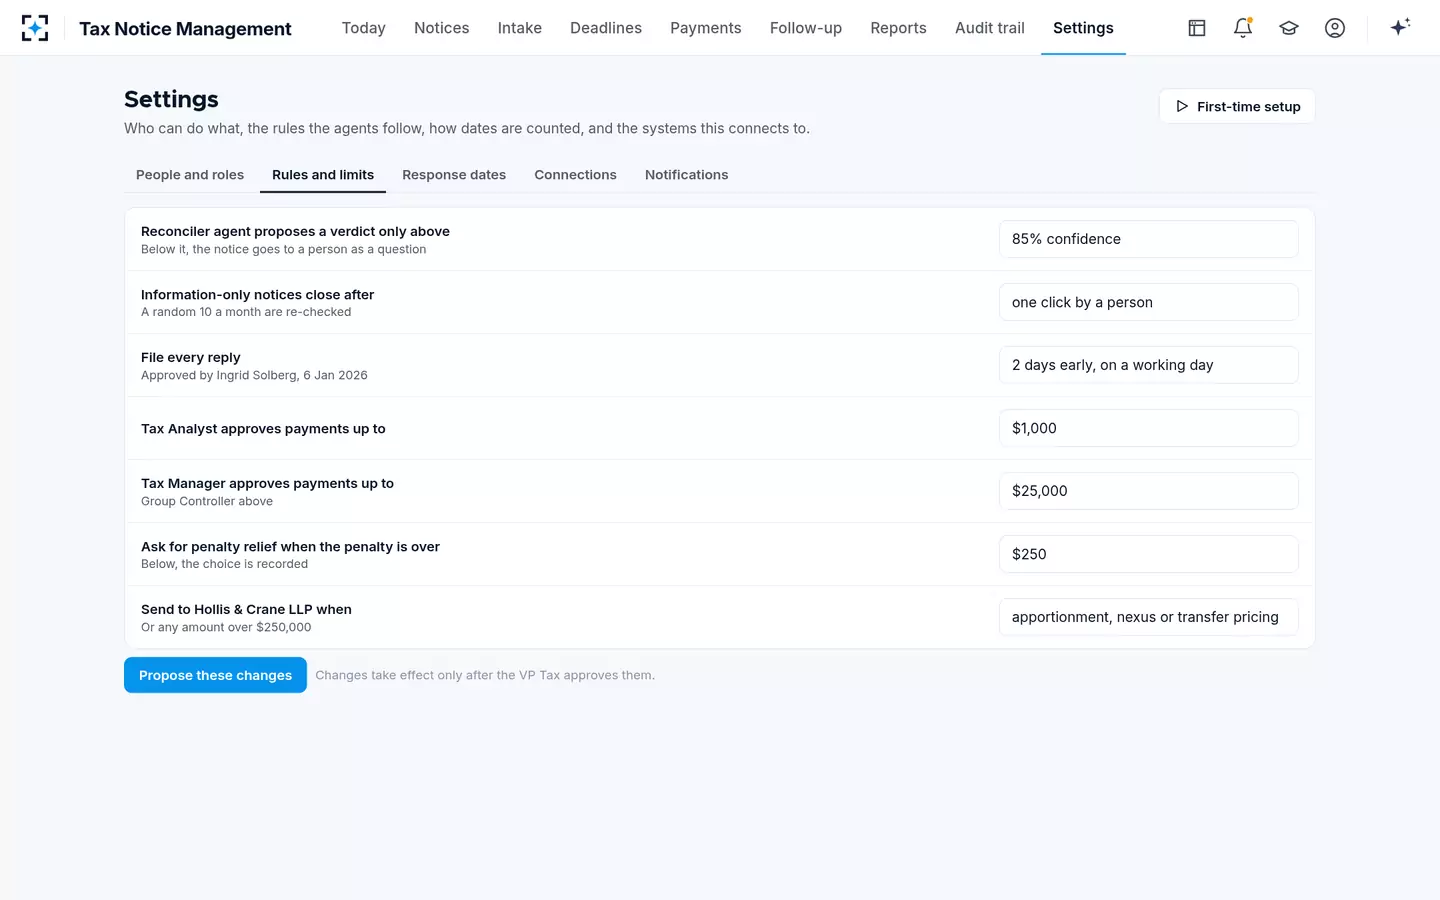This screenshot has width=1440, height=900.
Task: Edit the 85% confidence field
Action: pos(1148,239)
